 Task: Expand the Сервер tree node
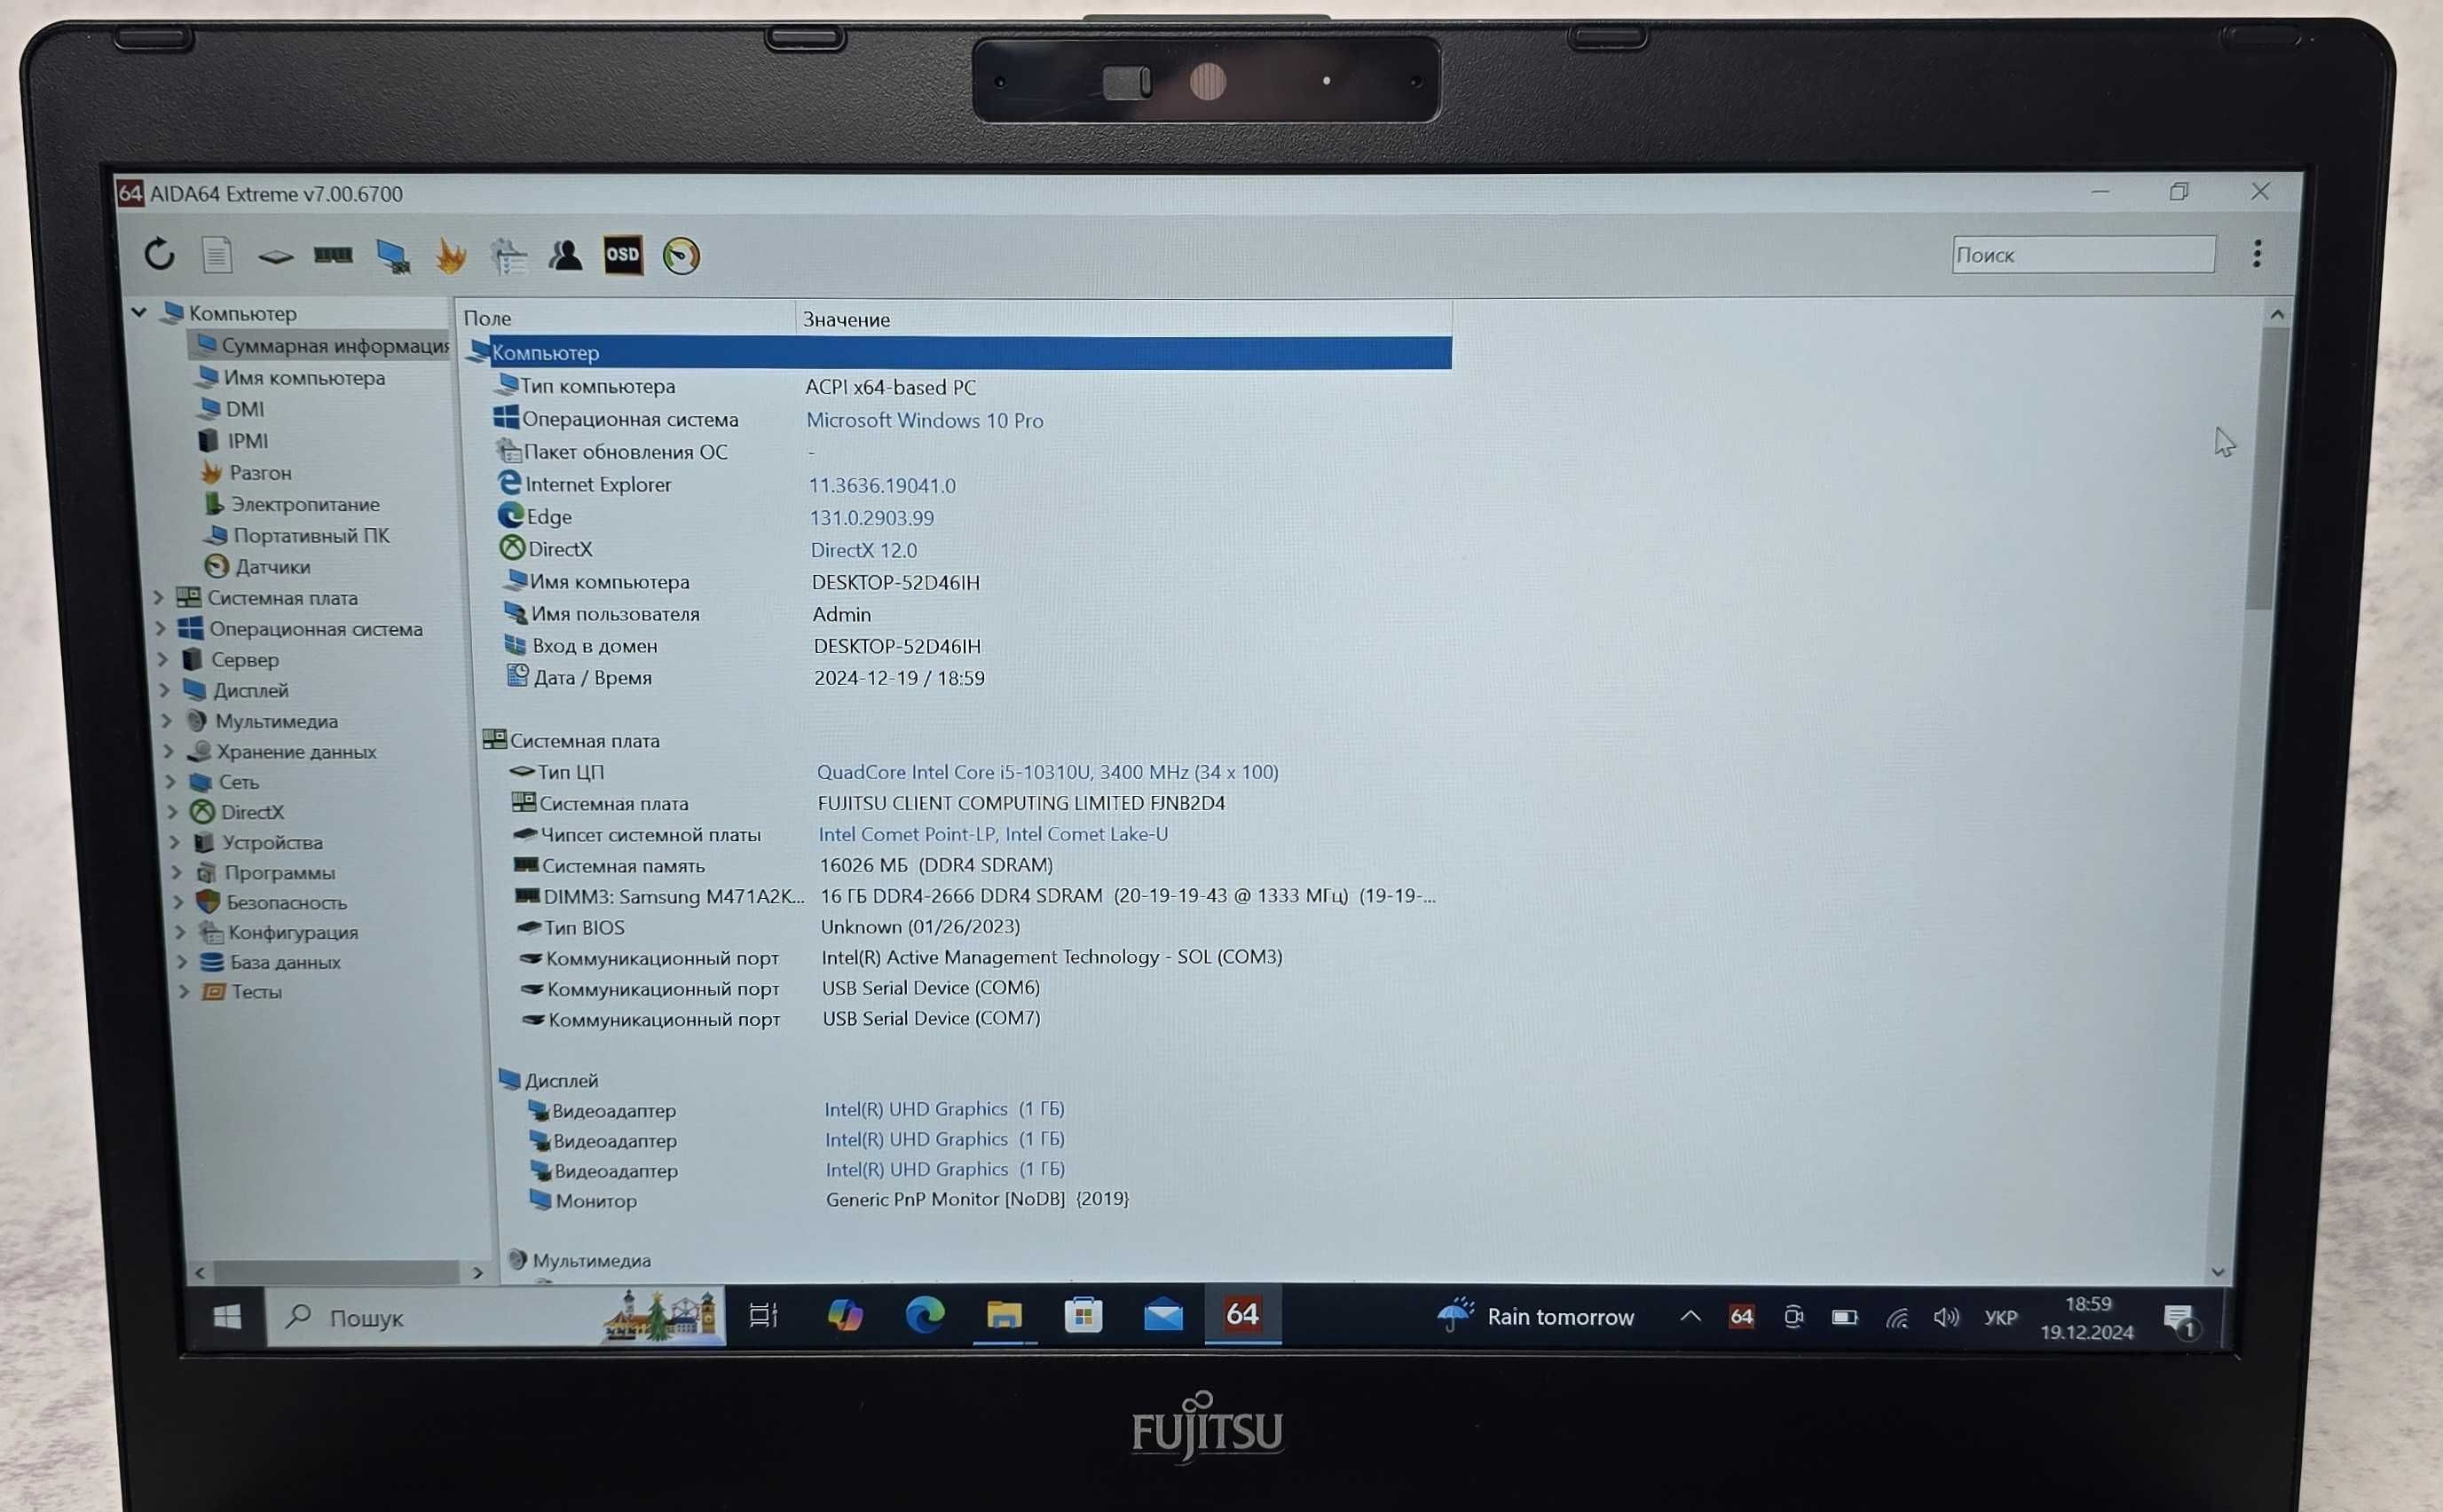(162, 659)
